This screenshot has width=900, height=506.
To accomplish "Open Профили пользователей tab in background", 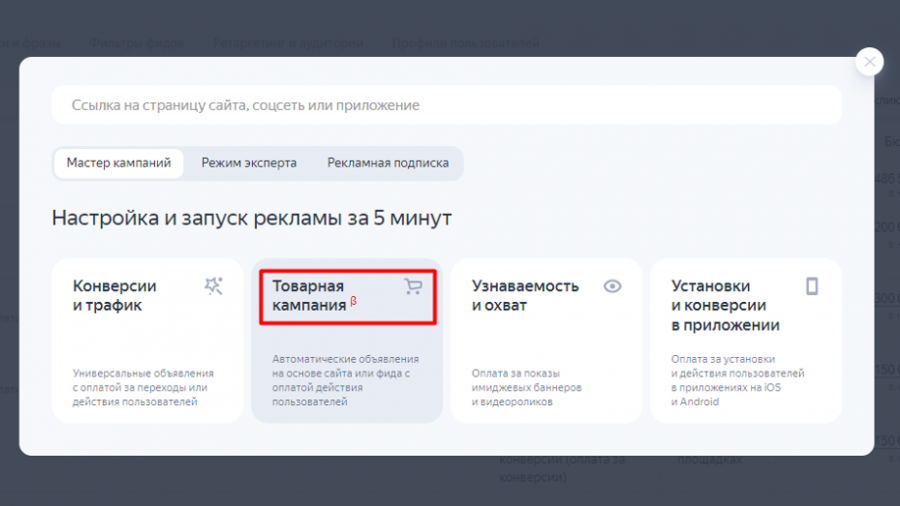I will [x=465, y=43].
